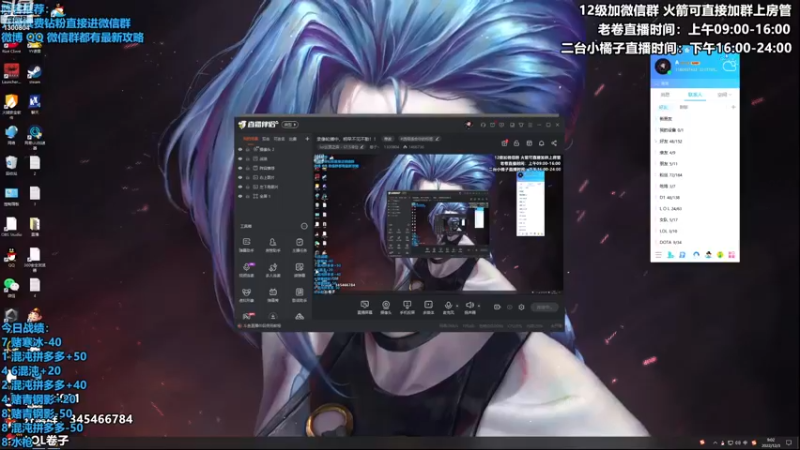This screenshot has height=450, width=800.
Task: Open the pink app grid icon in QQ
Action: 732,255
